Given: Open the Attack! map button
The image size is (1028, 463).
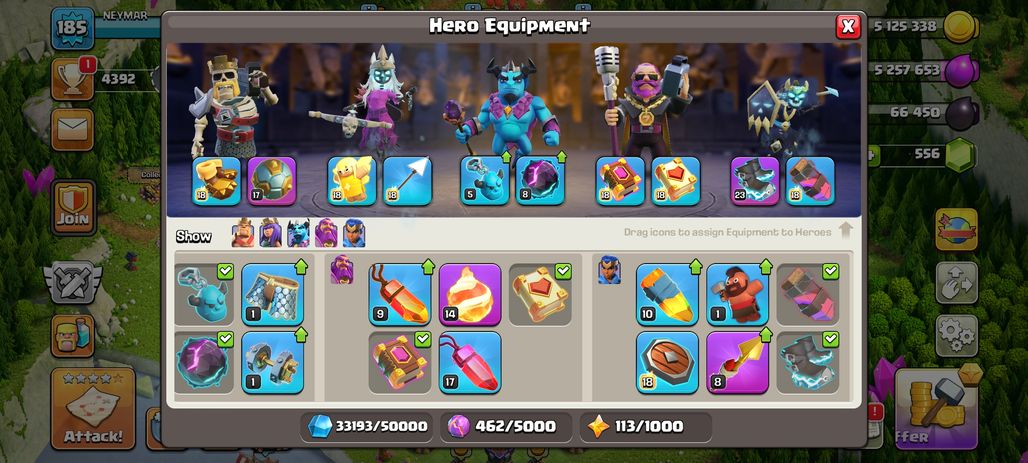Looking at the screenshot, I should (x=92, y=408).
